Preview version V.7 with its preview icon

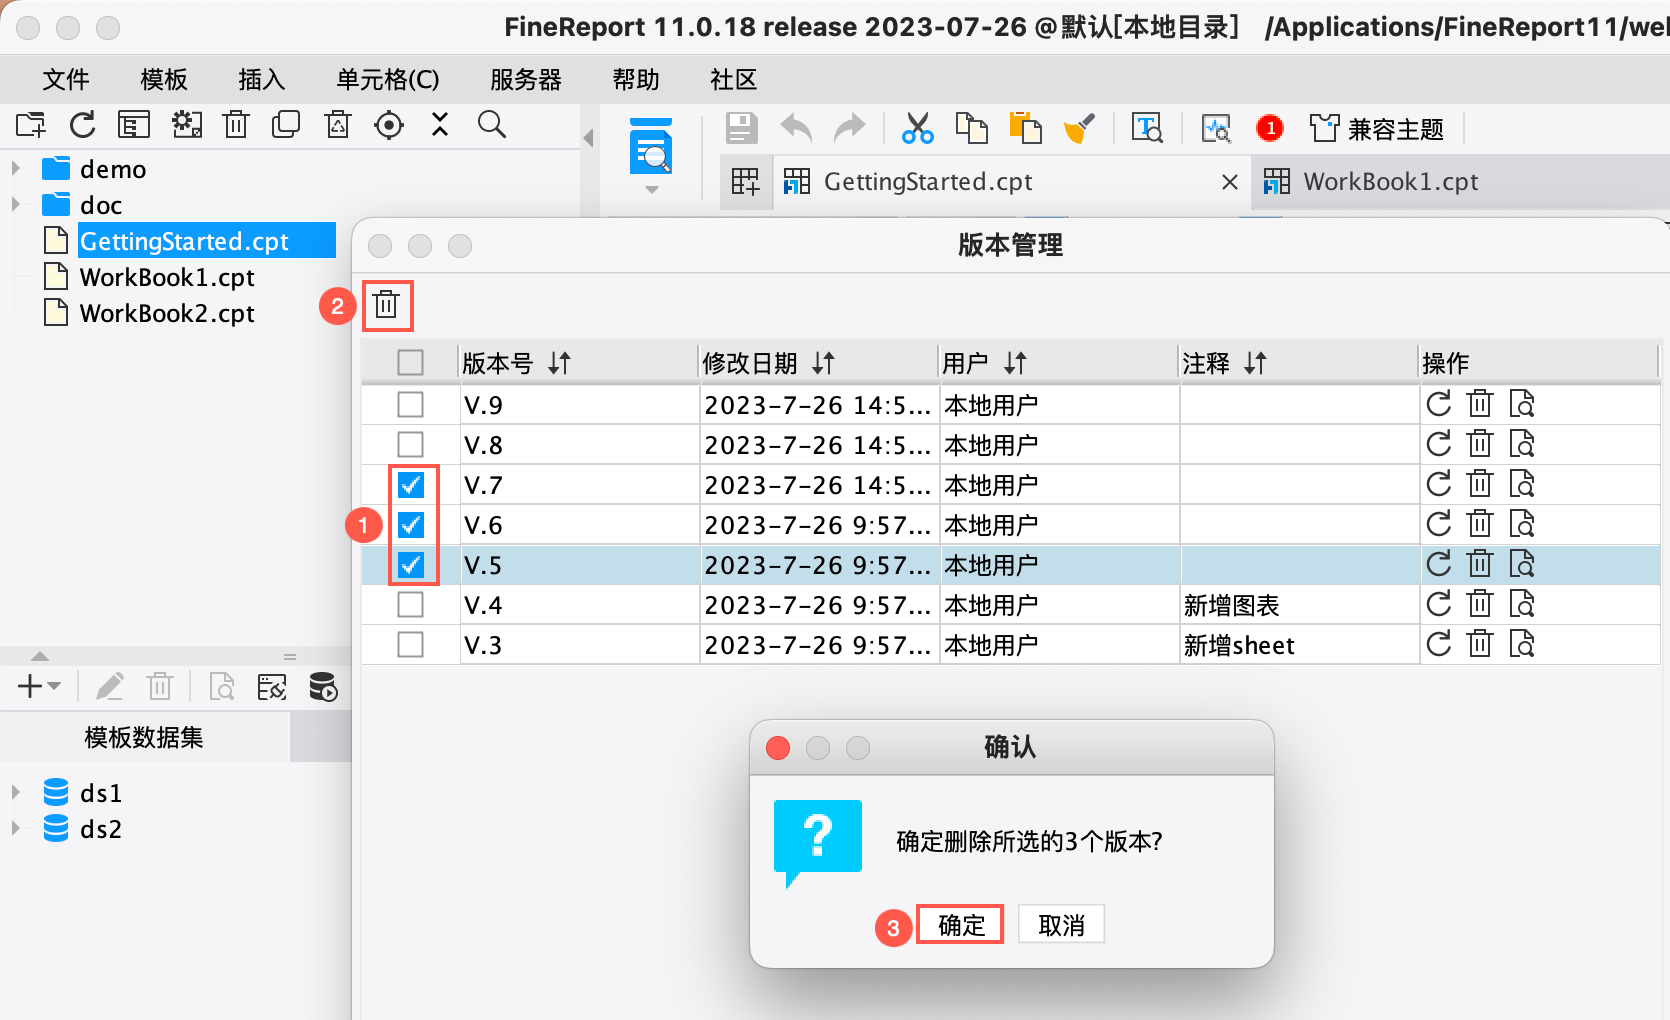coord(1521,484)
